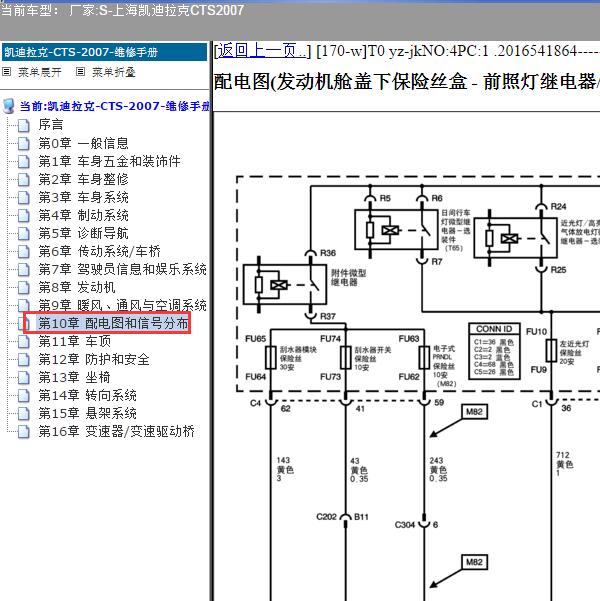Image resolution: width=600 pixels, height=601 pixels.
Task: Click the page icon beside 序言
Action: click(x=24, y=125)
